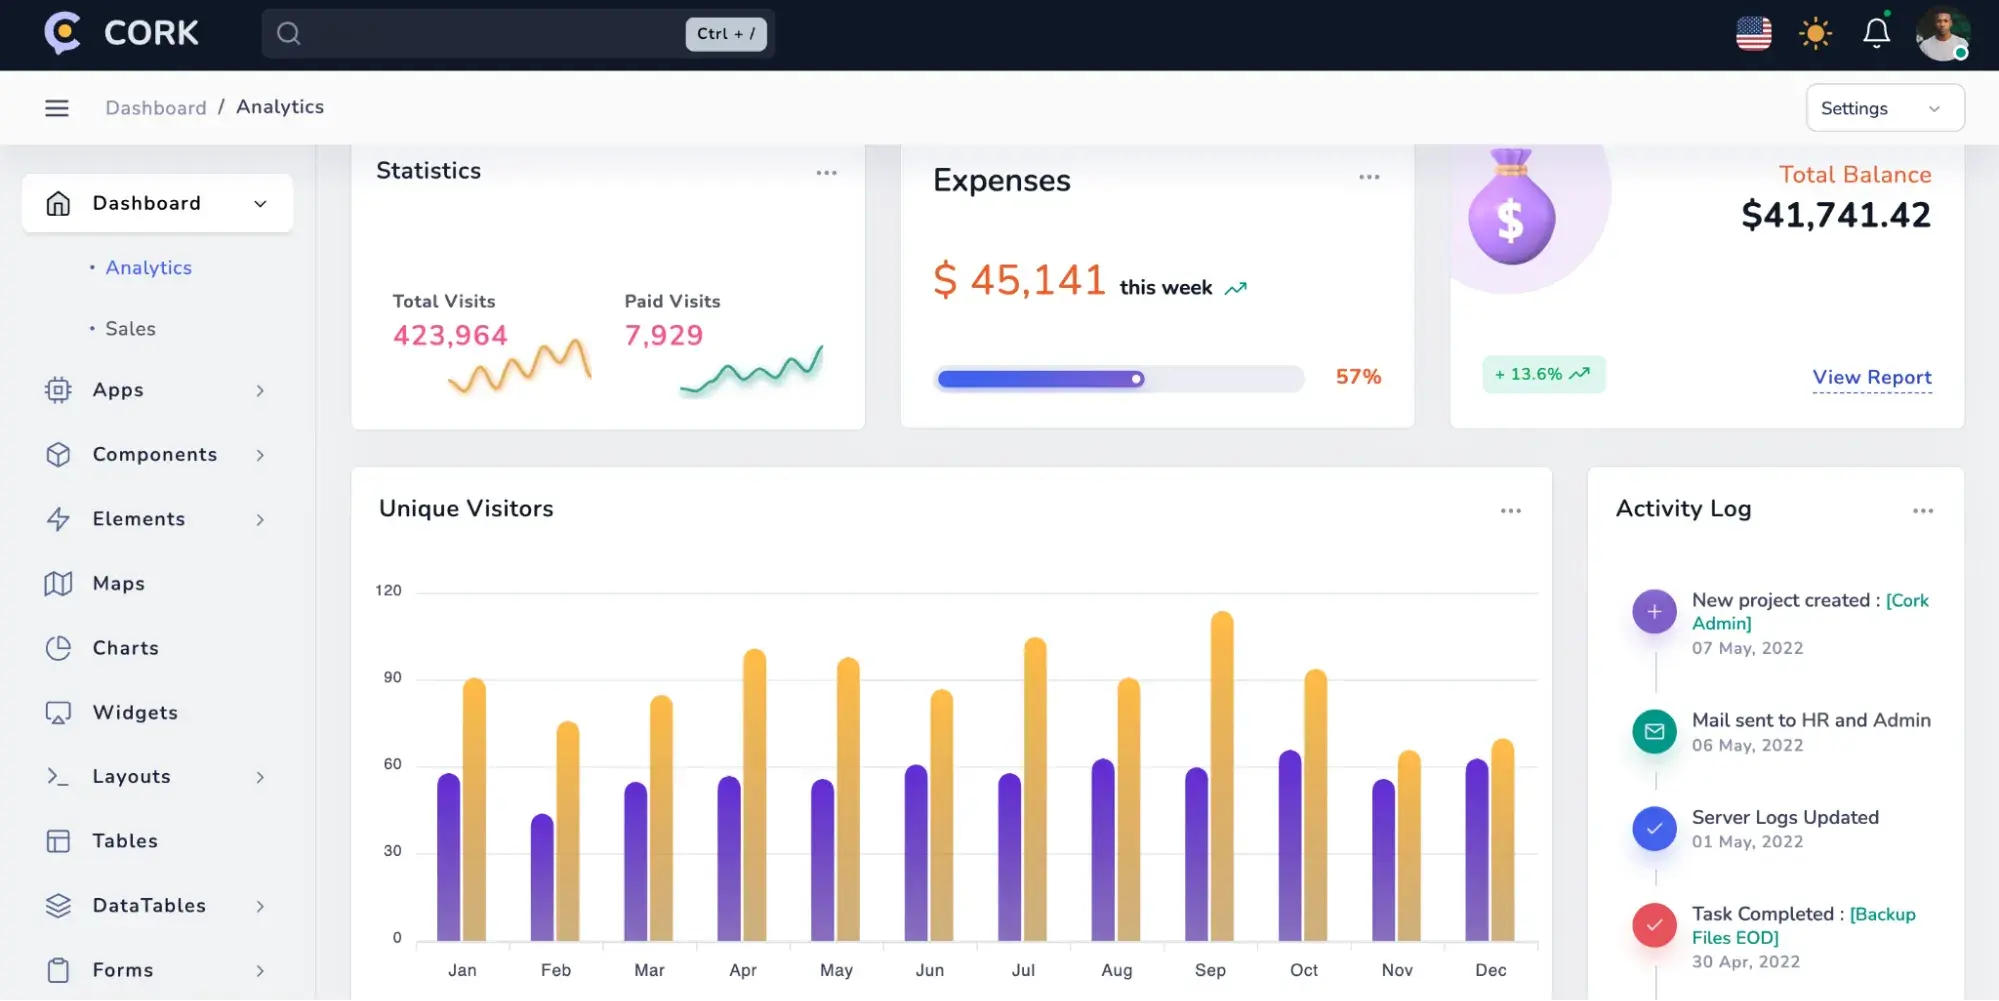Open the Activity Log three-dot menu
Image resolution: width=1999 pixels, height=1001 pixels.
(1922, 511)
